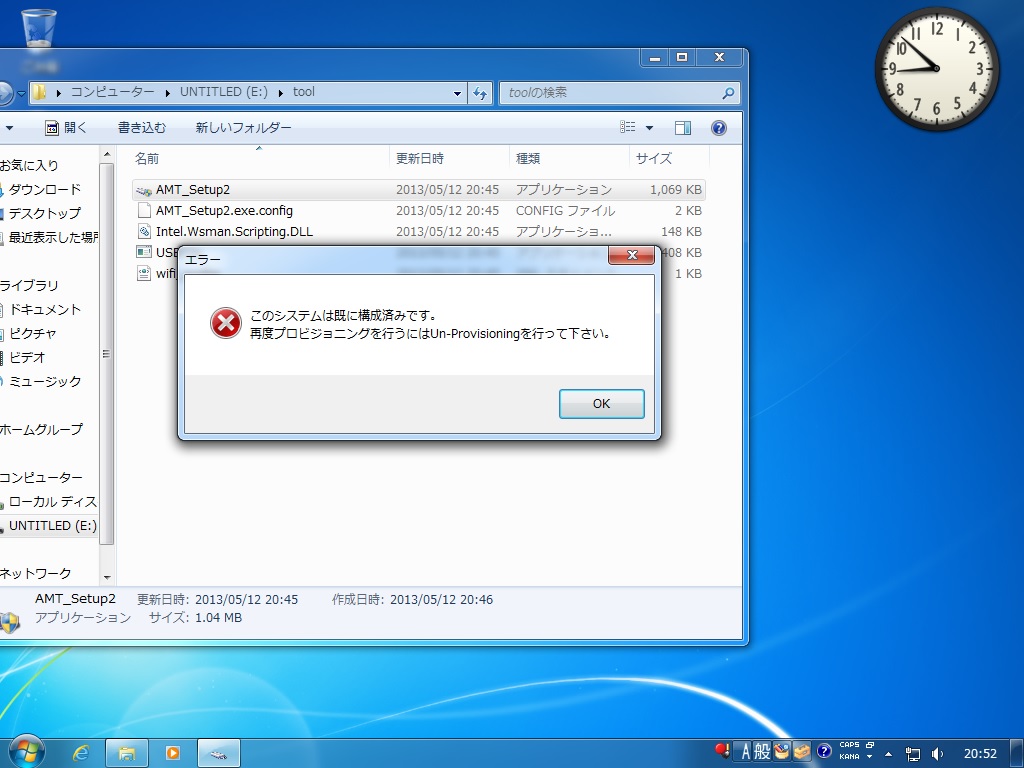Viewport: 1024px width, 768px height.
Task: Expand the arrow after コンピューター in path
Action: click(167, 93)
